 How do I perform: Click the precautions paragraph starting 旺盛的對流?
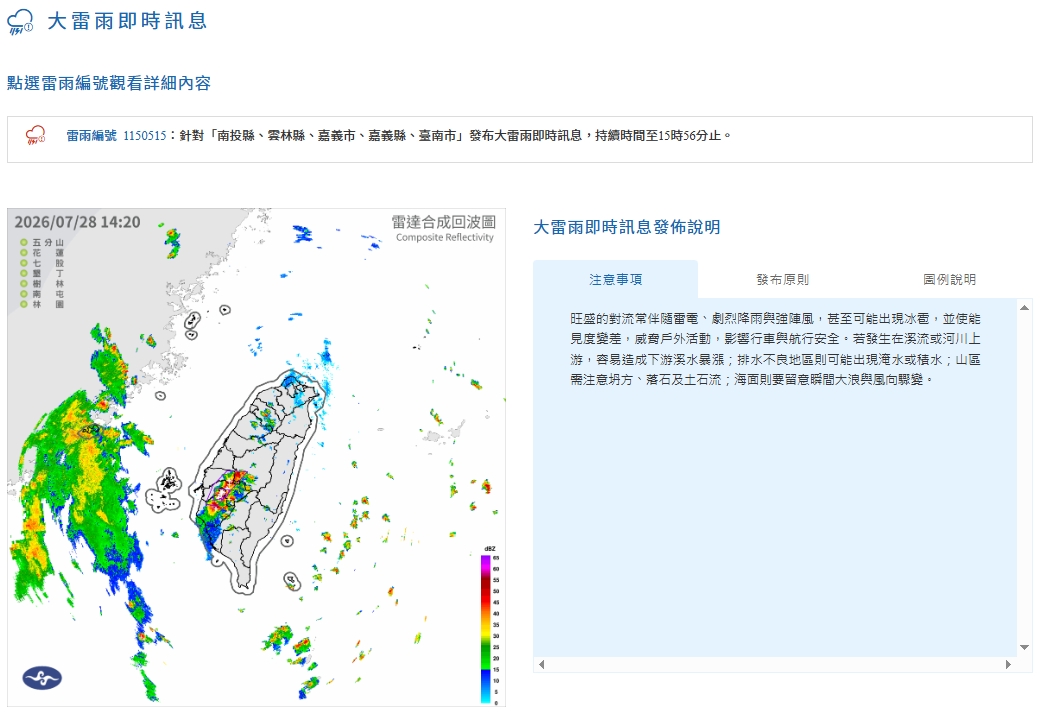(776, 349)
